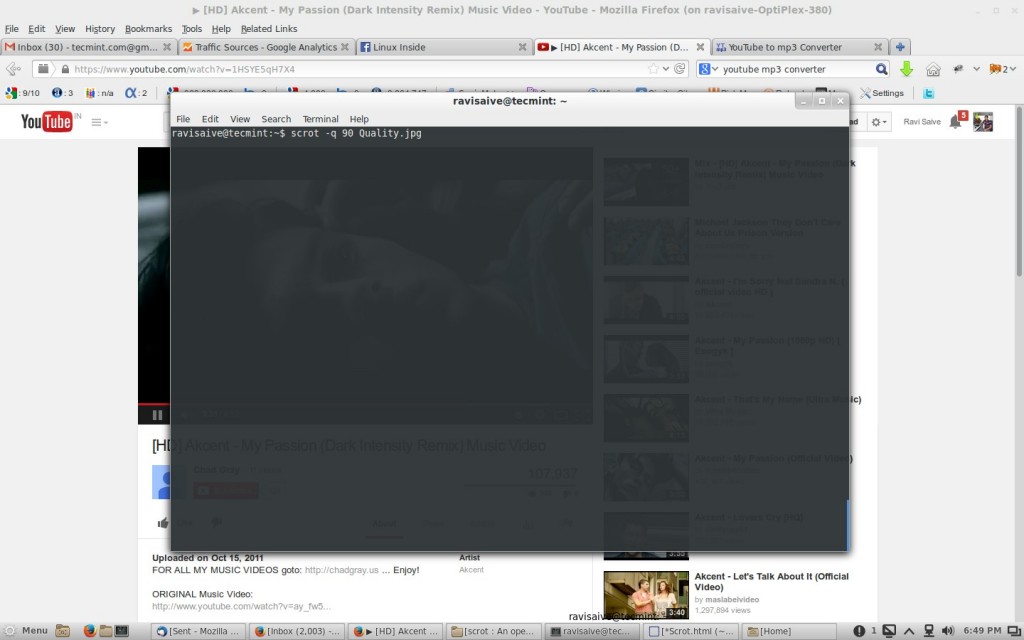
Task: Open Akcent Let's Talk About It thumbnail
Action: [x=646, y=595]
